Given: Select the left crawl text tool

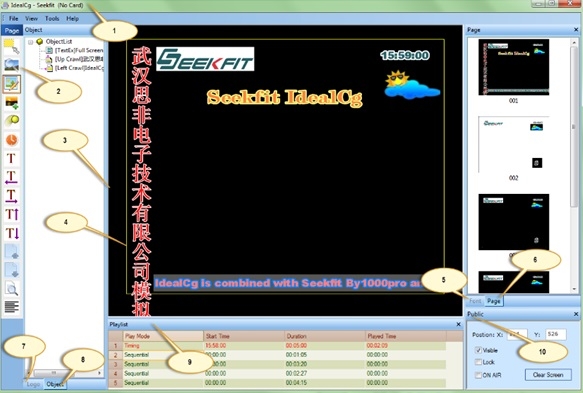Looking at the screenshot, I should (x=12, y=177).
